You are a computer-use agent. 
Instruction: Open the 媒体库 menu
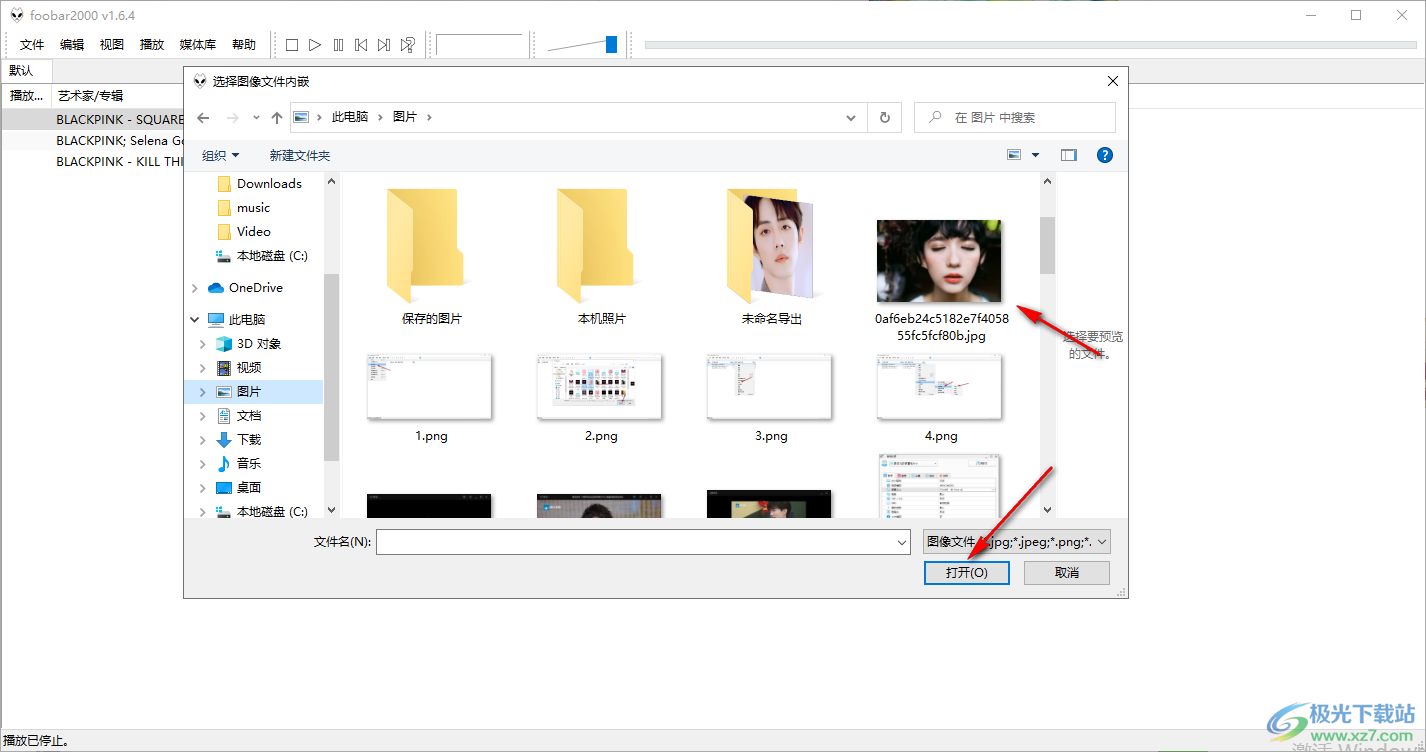198,45
